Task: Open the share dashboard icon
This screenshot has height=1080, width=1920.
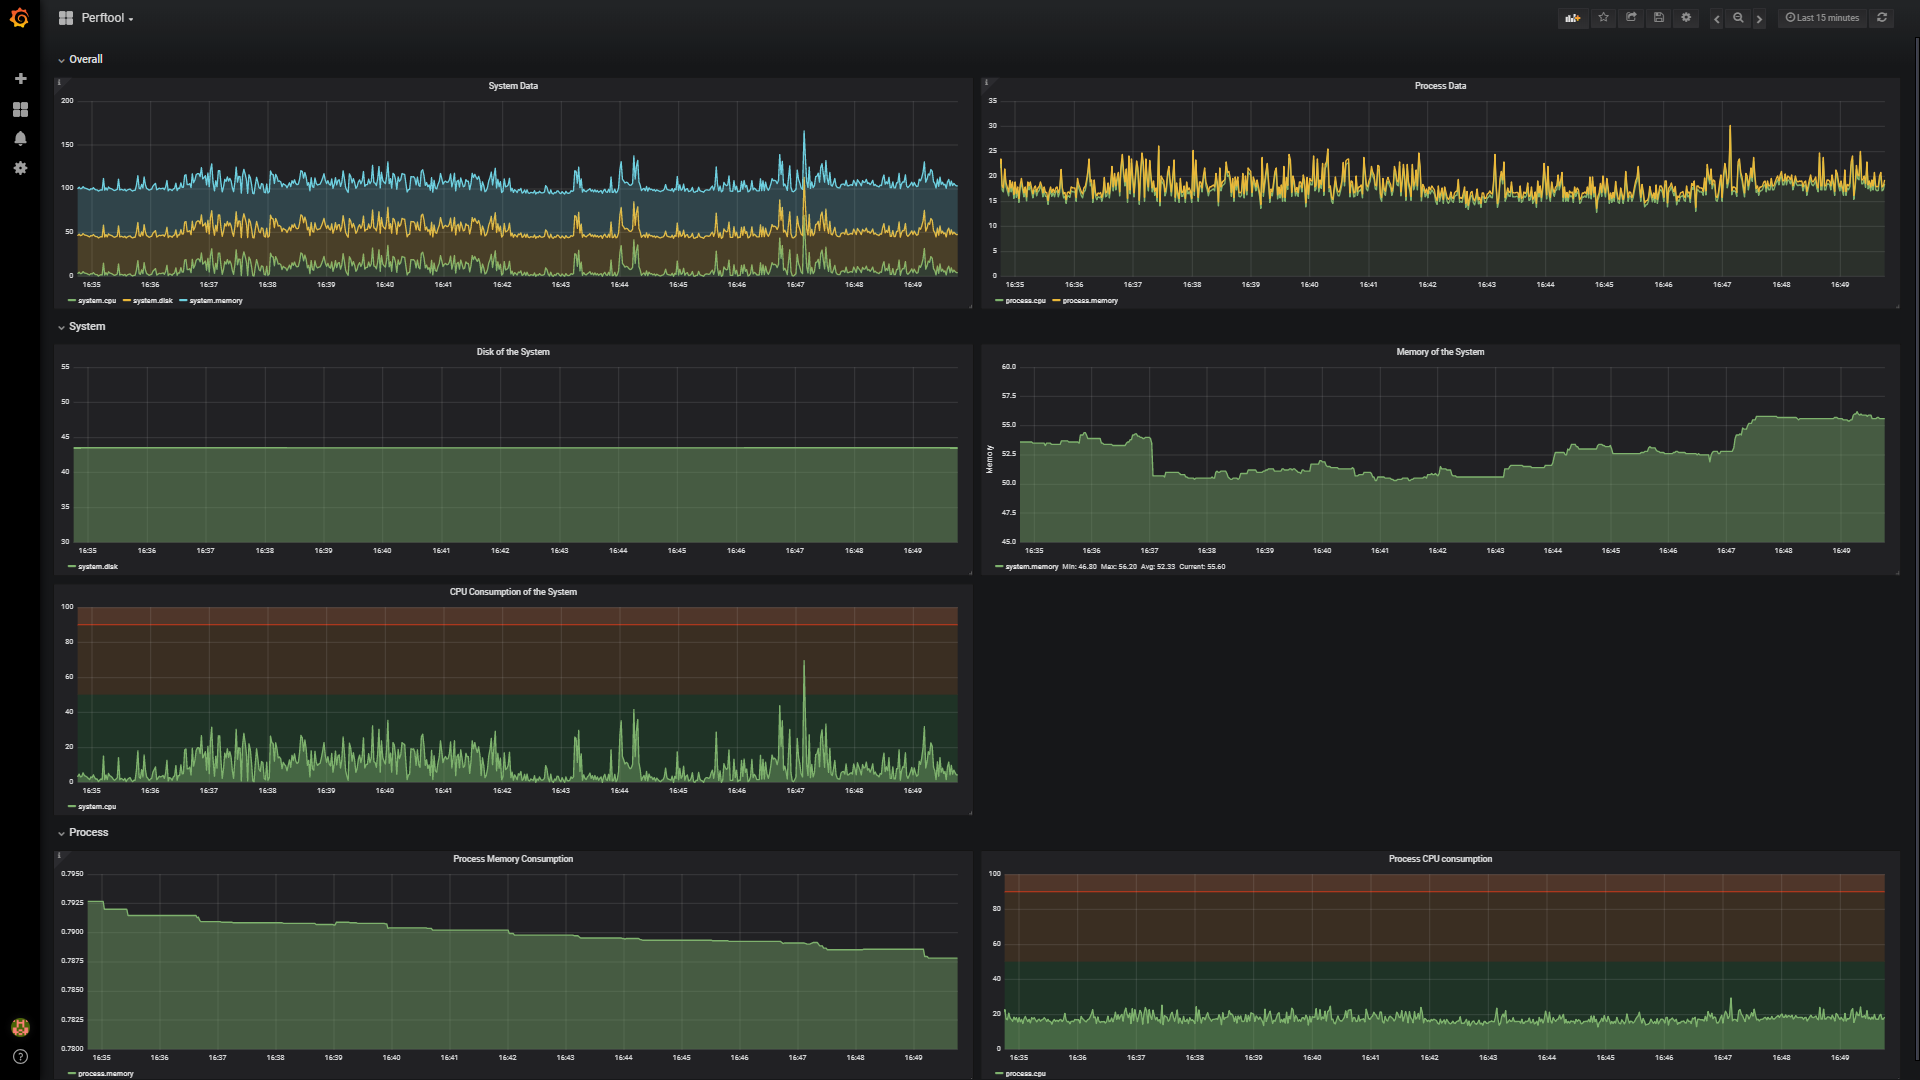Action: [1631, 17]
